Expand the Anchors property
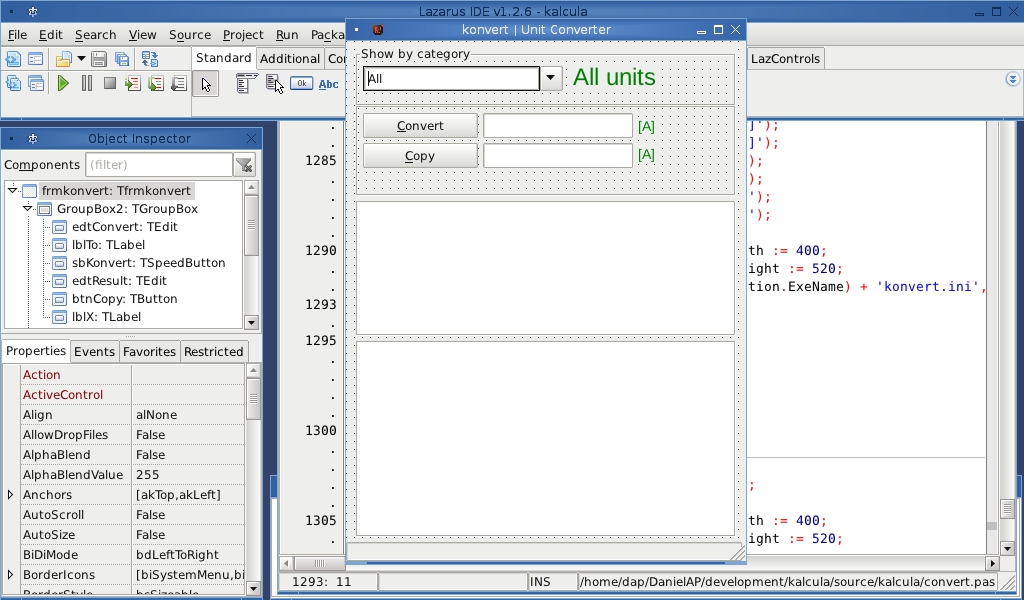The image size is (1024, 600). 10,495
